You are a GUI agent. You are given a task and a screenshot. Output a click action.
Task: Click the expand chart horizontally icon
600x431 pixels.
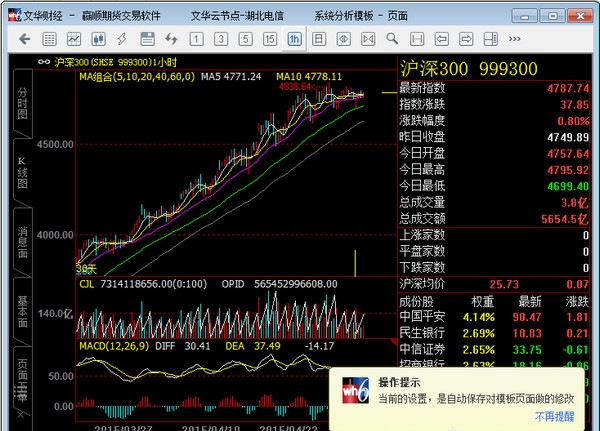tap(343, 39)
